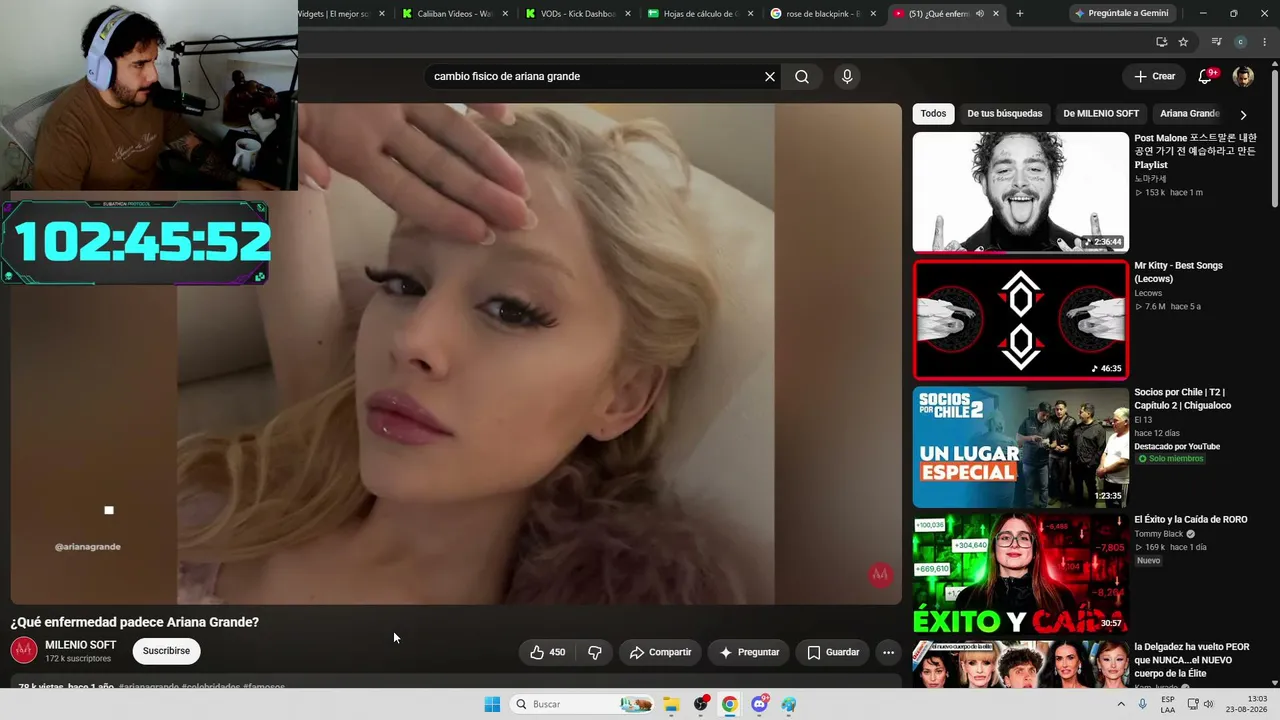1280x720 pixels.
Task: Open 'Mr Kitty - Best Songs (Lecows)' title
Action: click(x=1178, y=272)
